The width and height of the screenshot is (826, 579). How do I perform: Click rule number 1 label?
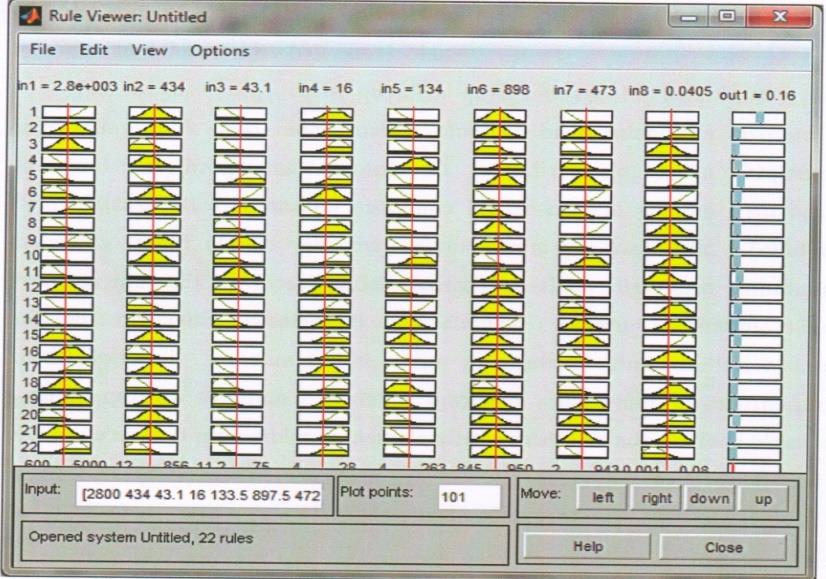coord(33,112)
